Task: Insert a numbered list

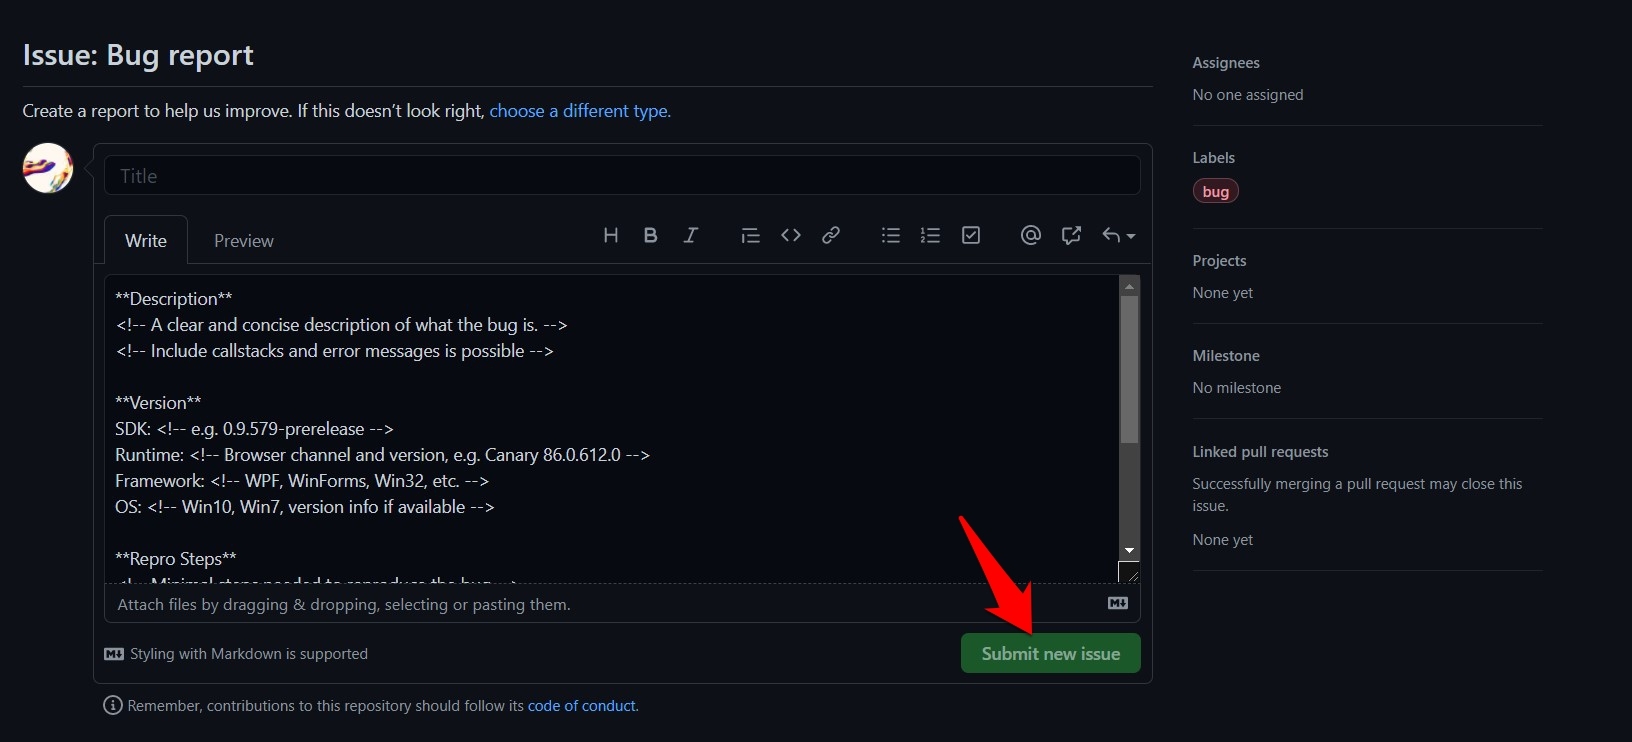Action: pyautogui.click(x=930, y=235)
